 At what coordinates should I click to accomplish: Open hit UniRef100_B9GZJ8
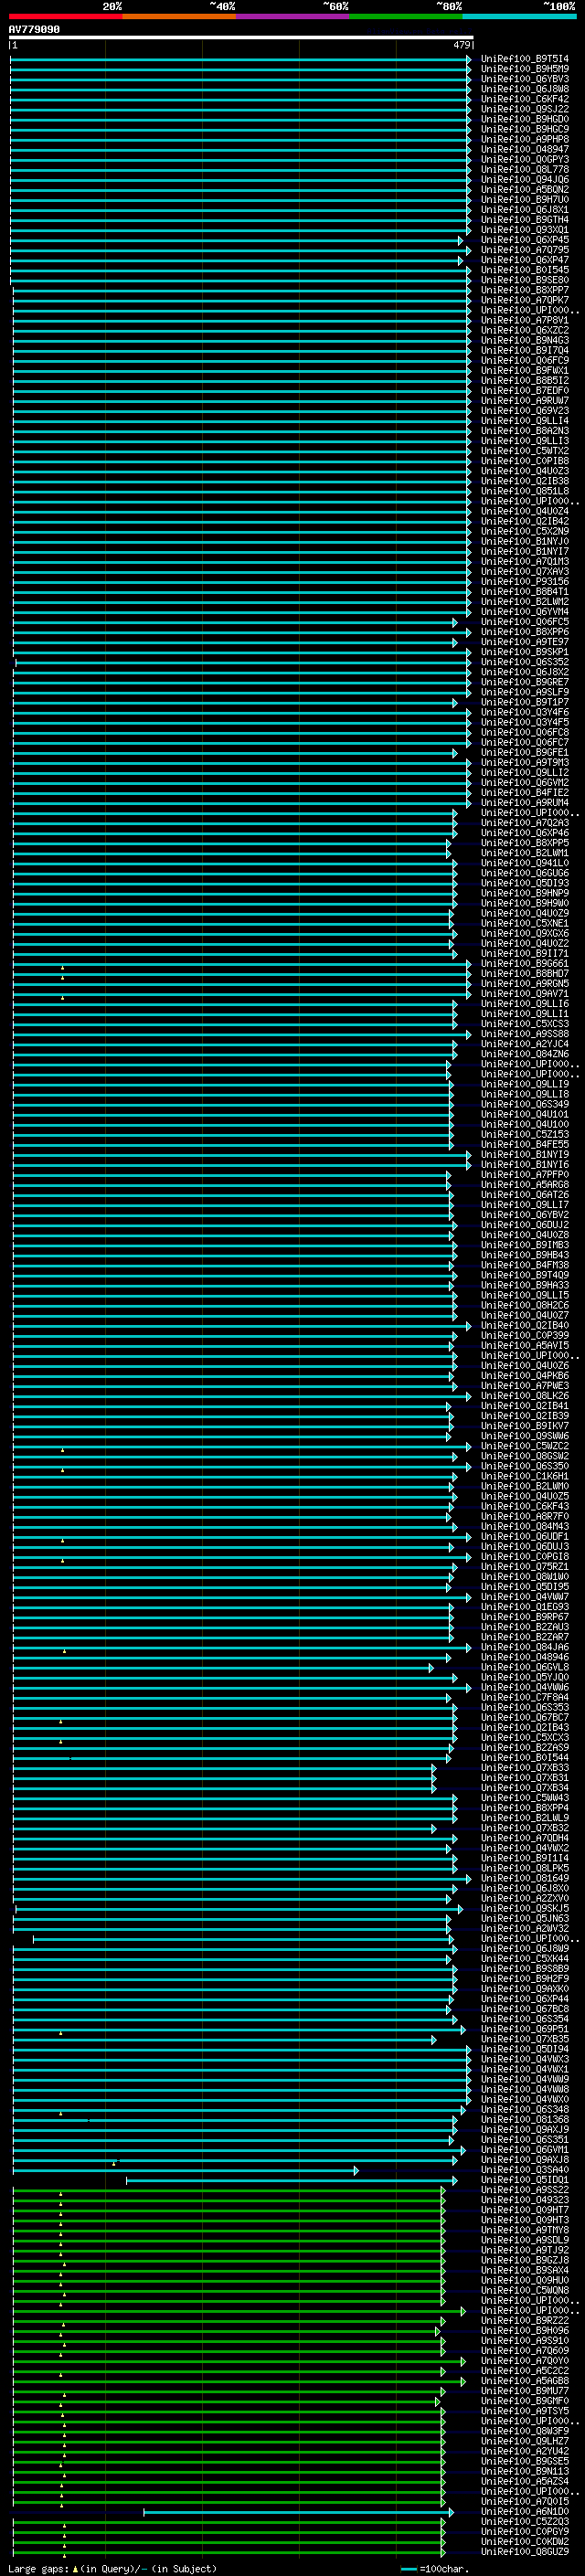(x=524, y=2260)
